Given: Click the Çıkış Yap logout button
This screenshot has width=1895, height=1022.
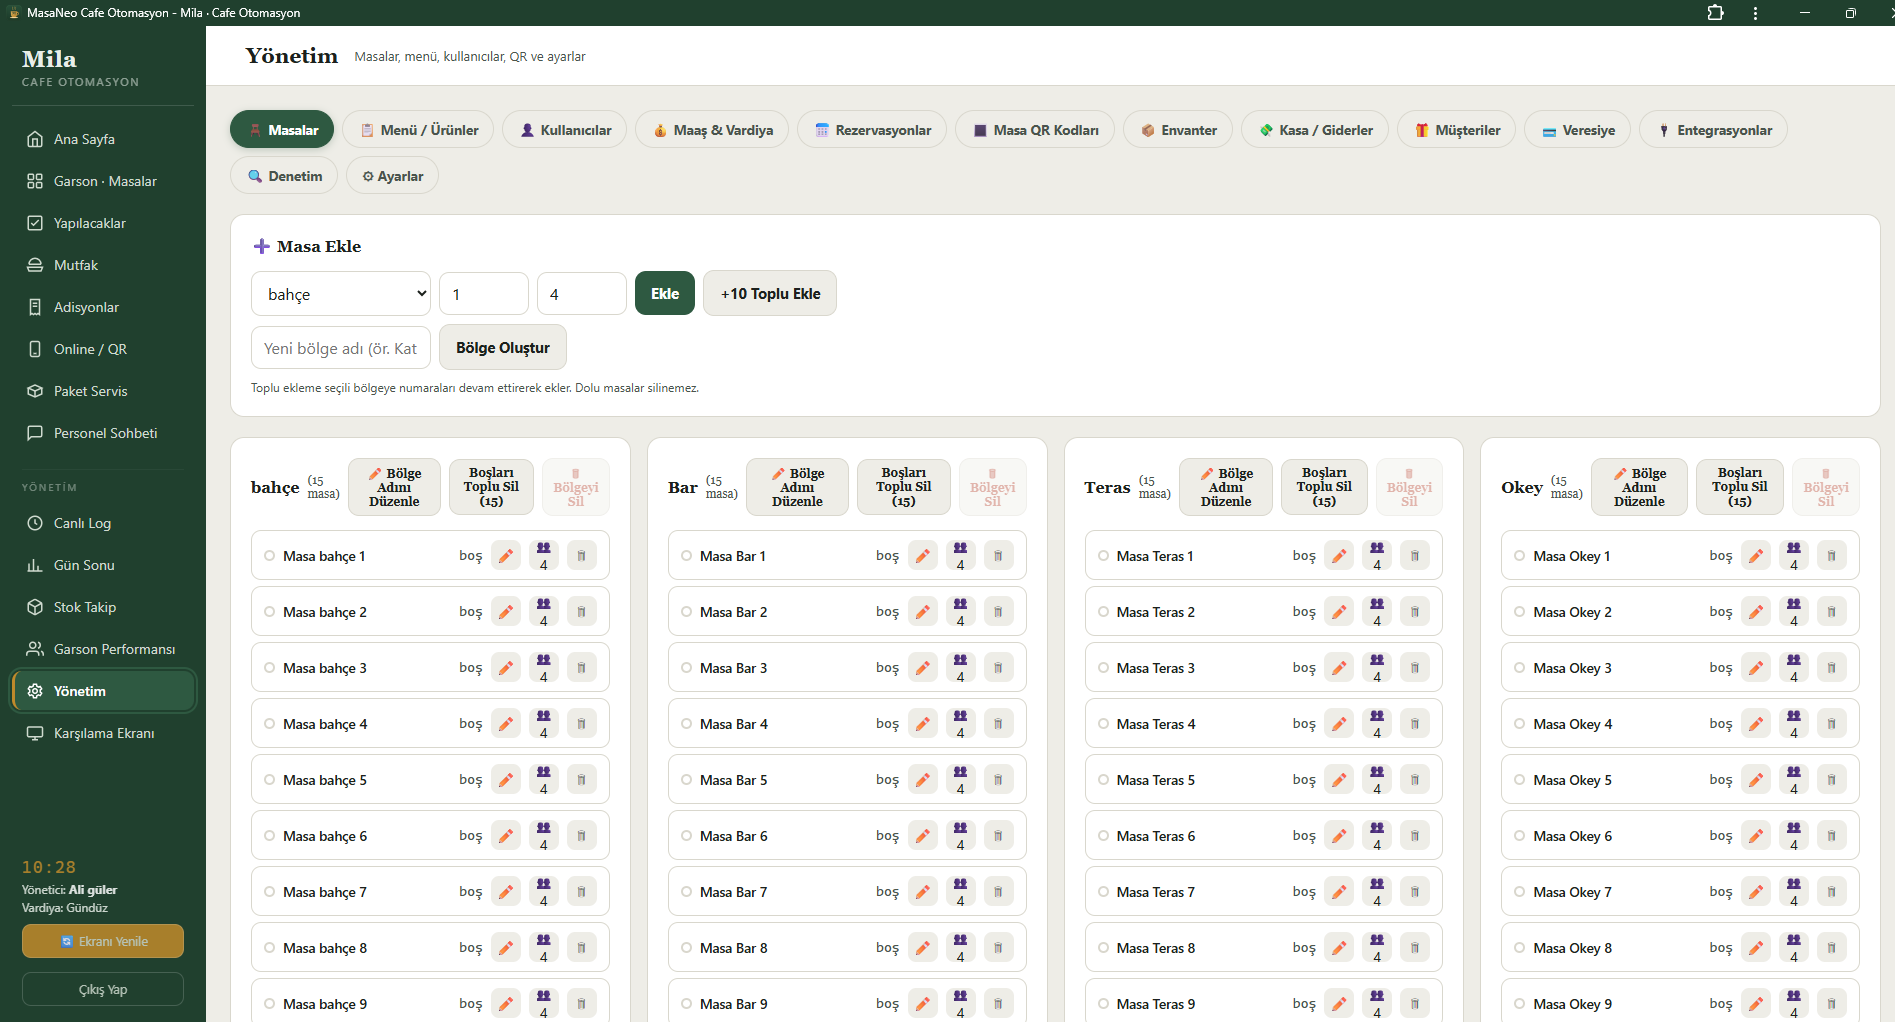Looking at the screenshot, I should [x=103, y=989].
